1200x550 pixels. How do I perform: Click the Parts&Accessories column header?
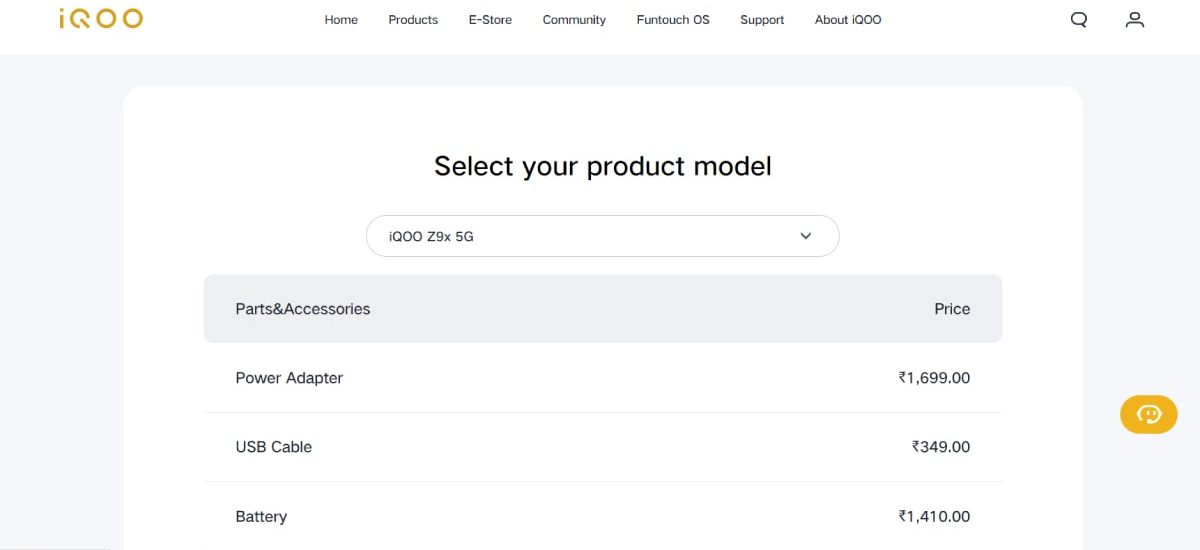tap(302, 309)
